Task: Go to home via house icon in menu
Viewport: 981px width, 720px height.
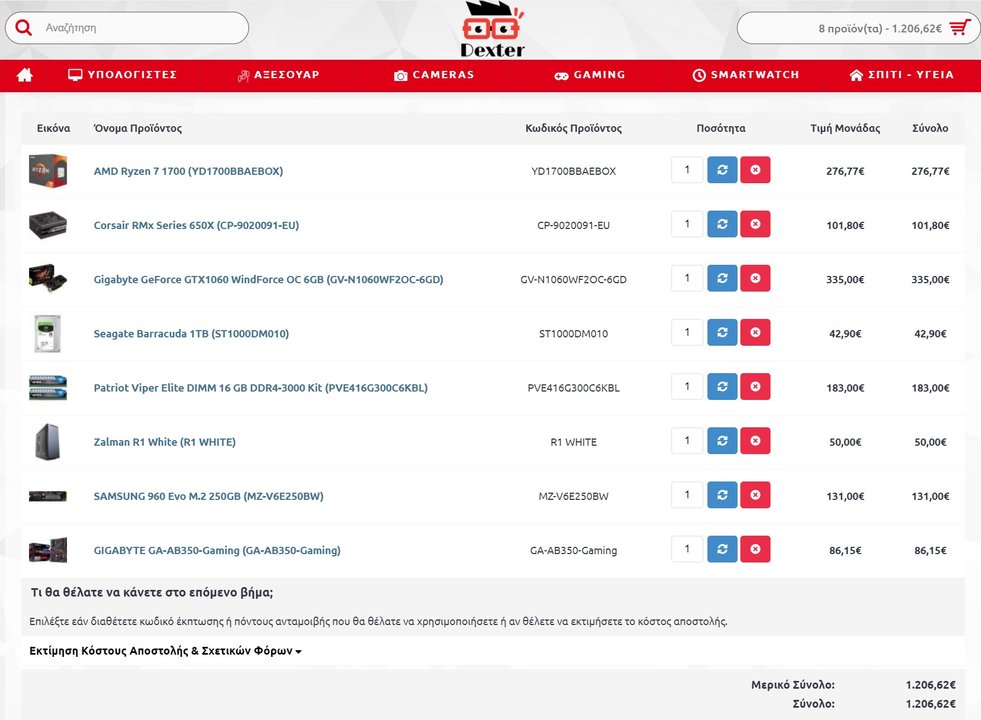Action: [x=24, y=75]
